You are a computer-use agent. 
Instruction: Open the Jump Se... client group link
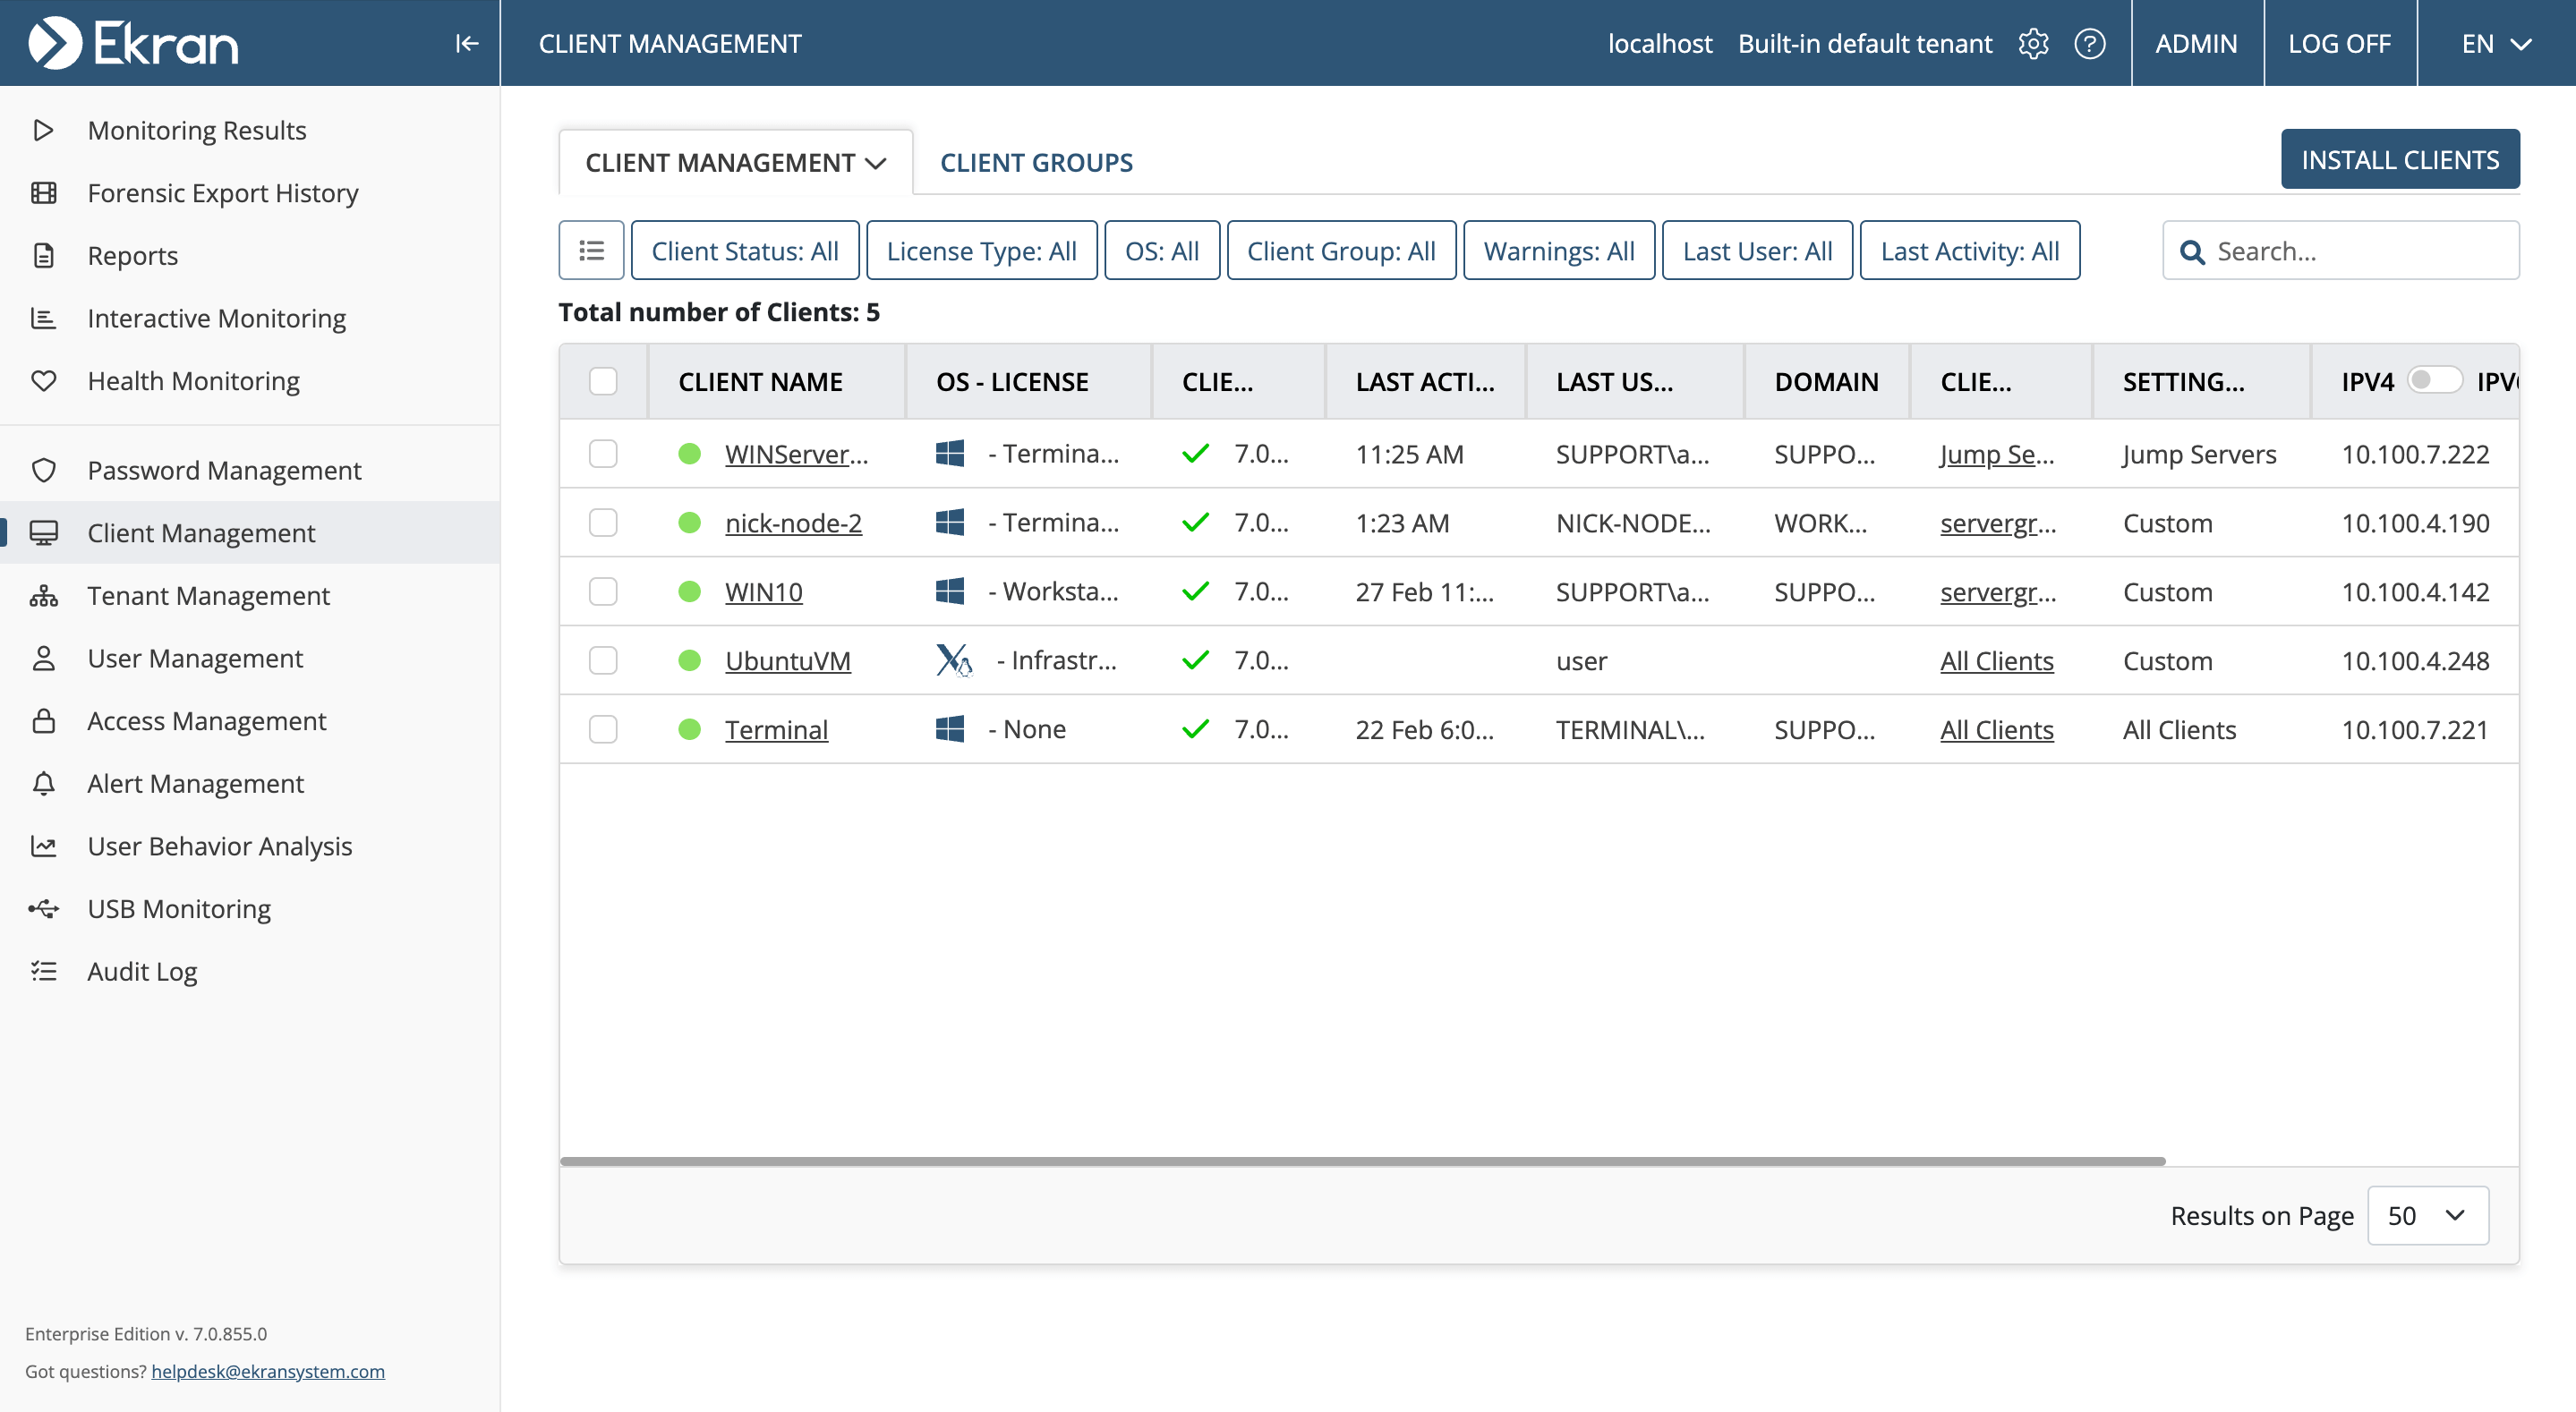click(x=1997, y=454)
